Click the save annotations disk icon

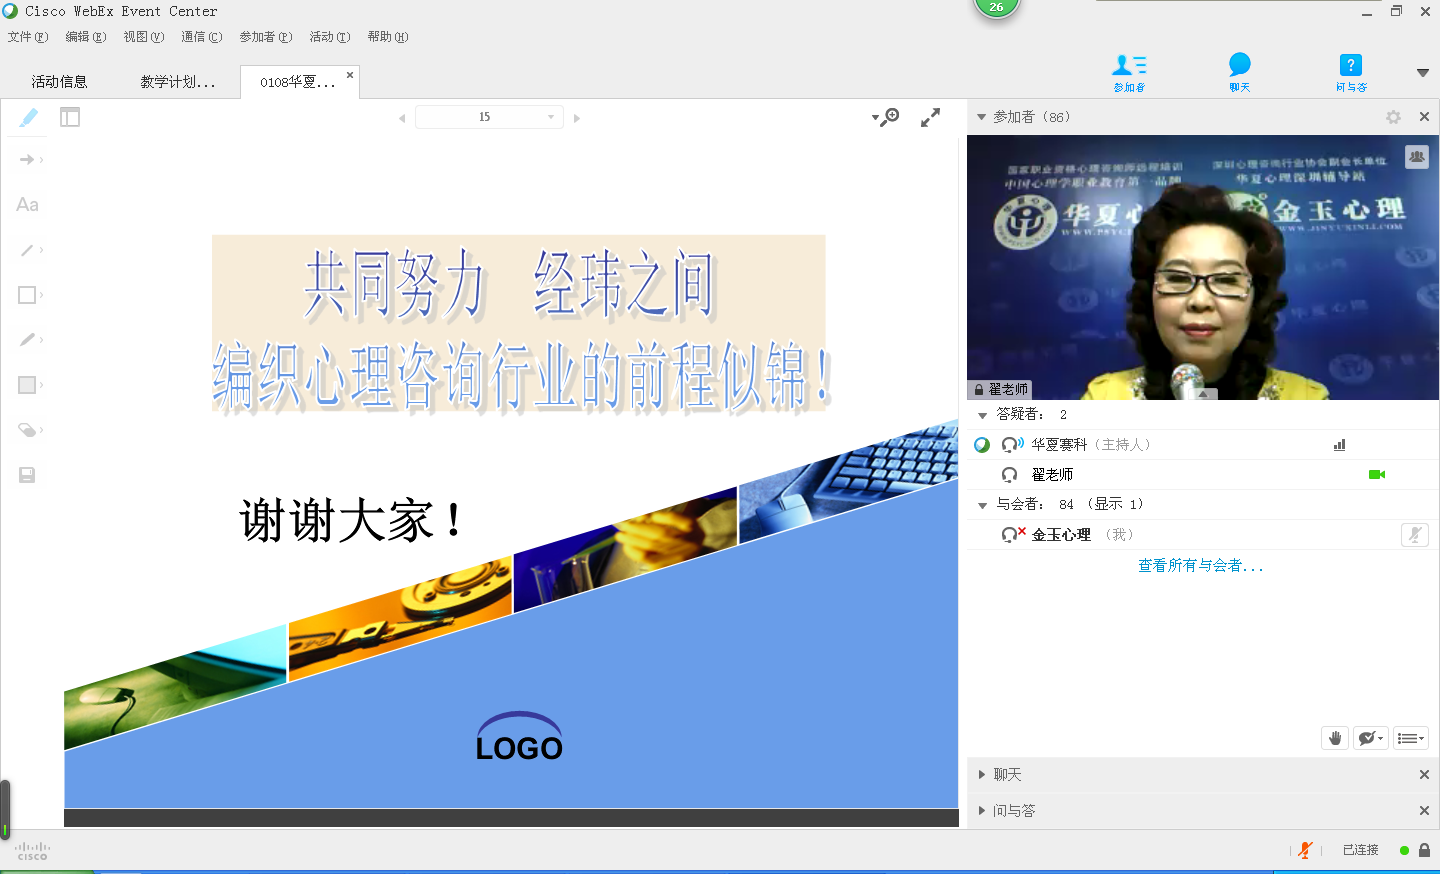tap(27, 475)
